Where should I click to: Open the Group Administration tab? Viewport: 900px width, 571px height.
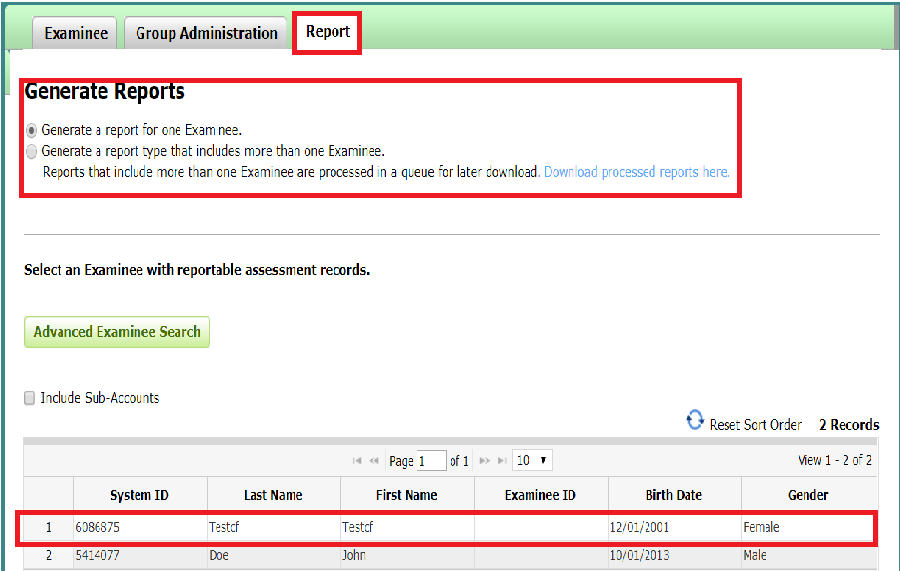pos(206,33)
